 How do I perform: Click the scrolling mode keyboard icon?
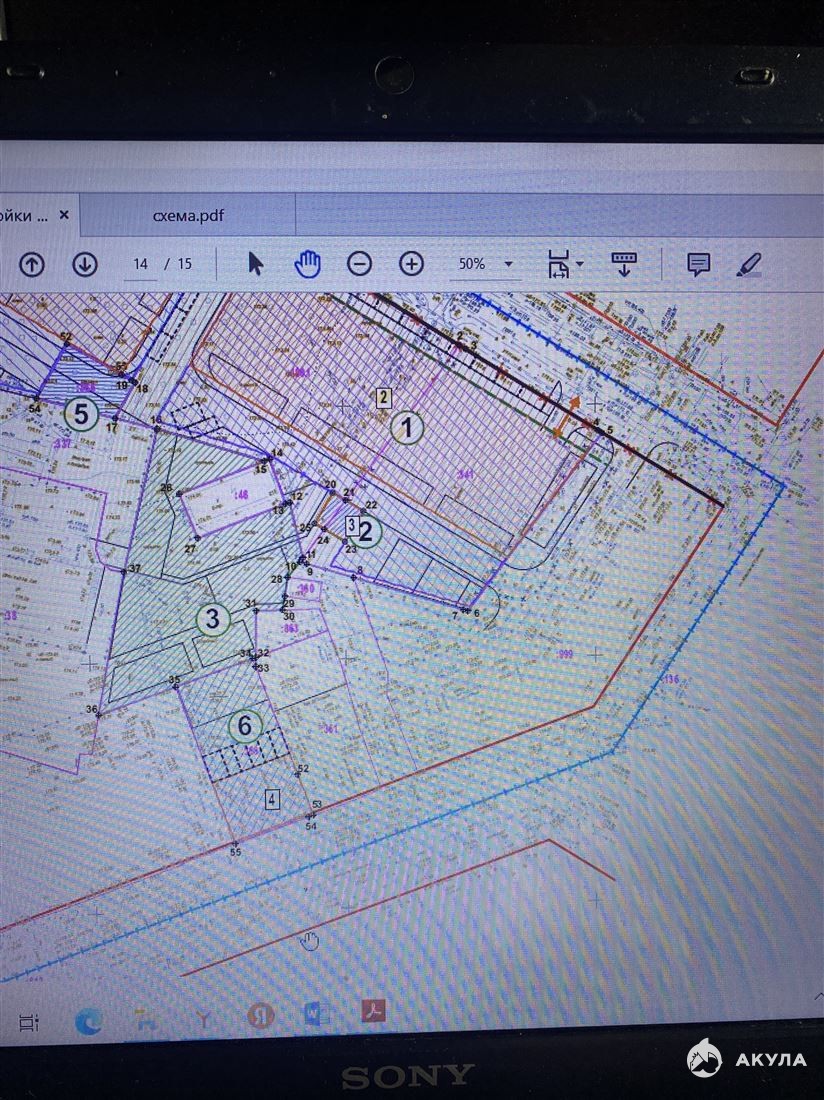tap(624, 264)
